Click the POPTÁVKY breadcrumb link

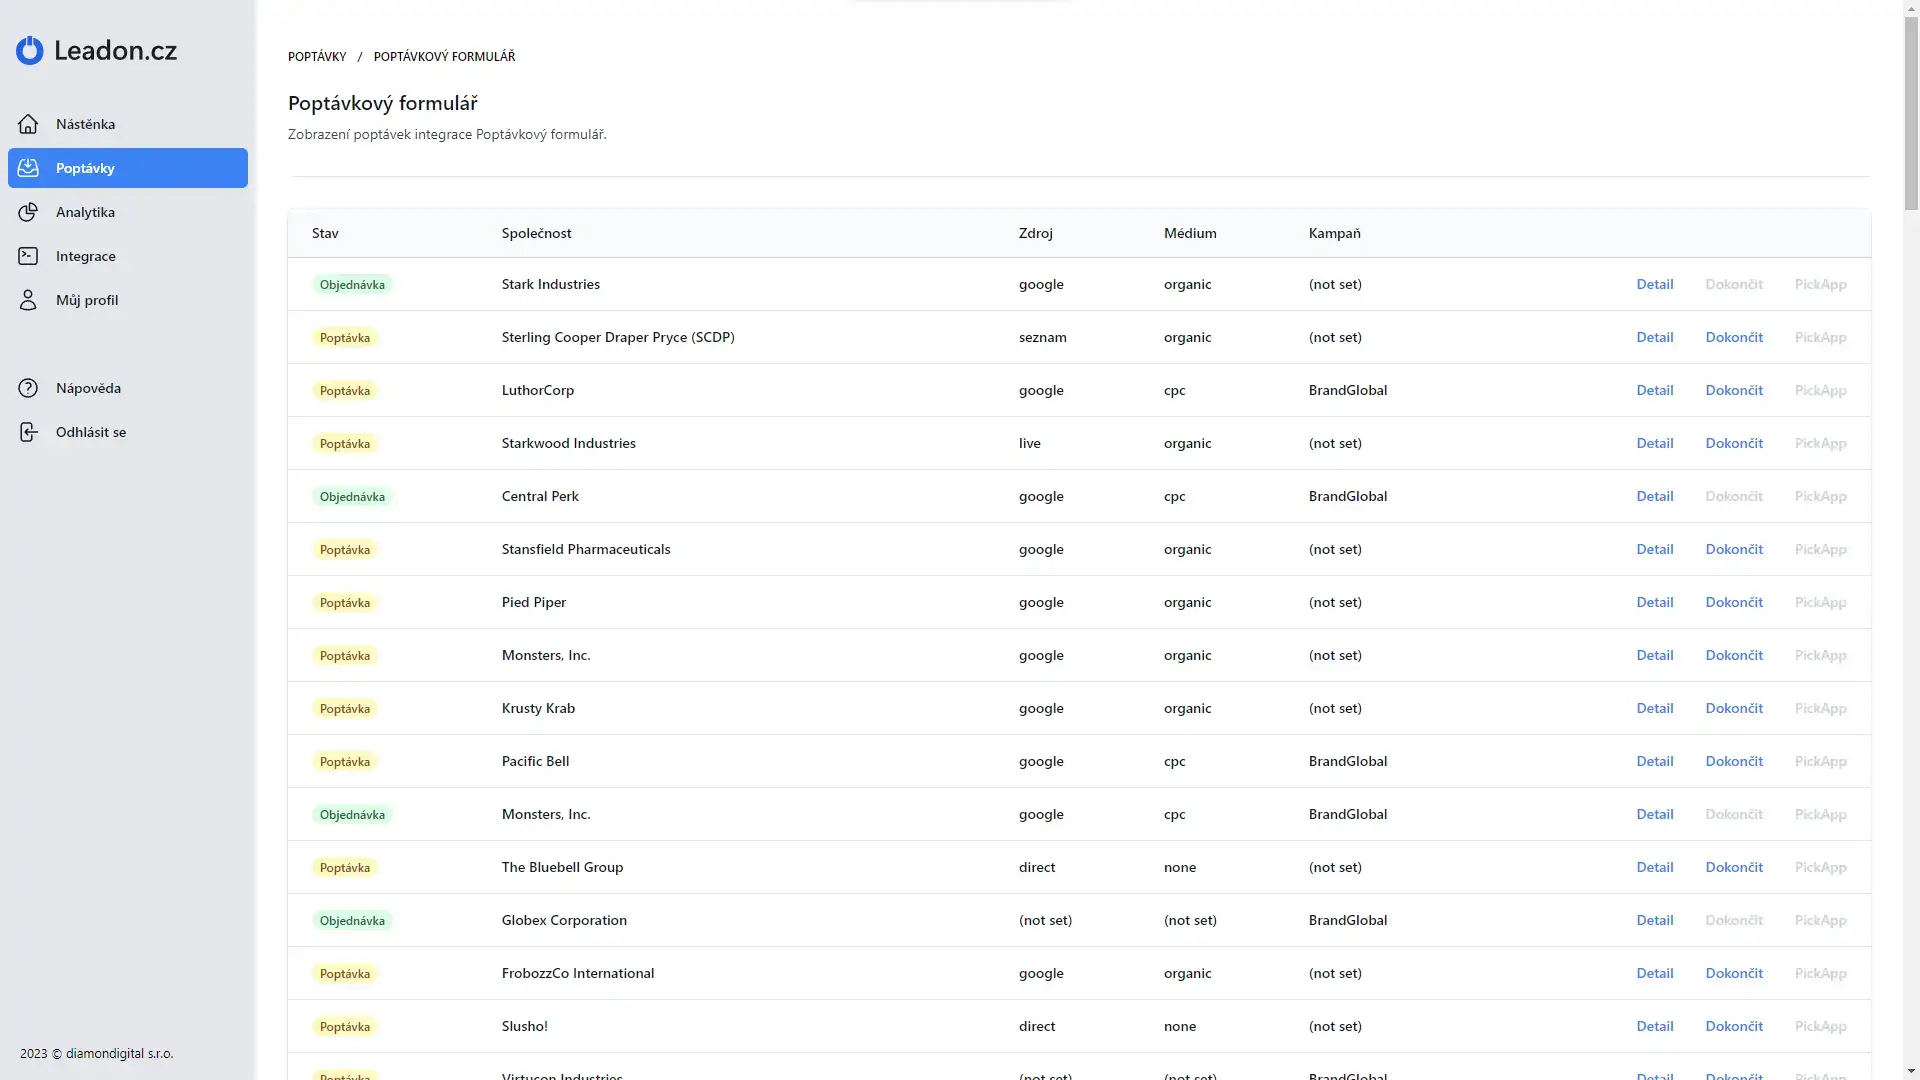click(x=317, y=57)
